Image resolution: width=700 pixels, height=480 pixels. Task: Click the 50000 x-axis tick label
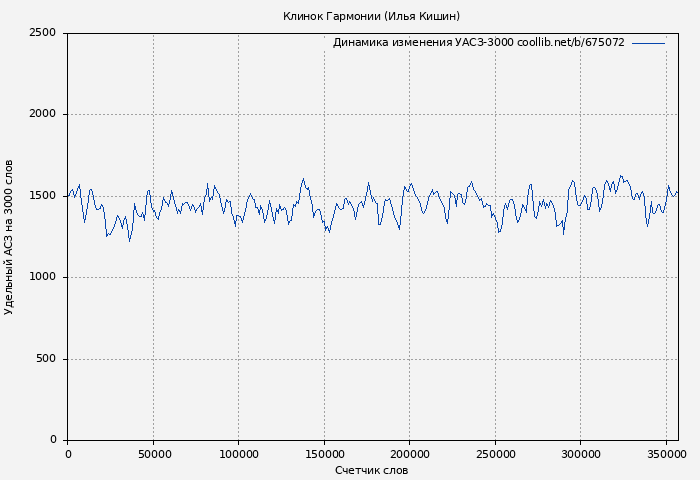click(153, 454)
